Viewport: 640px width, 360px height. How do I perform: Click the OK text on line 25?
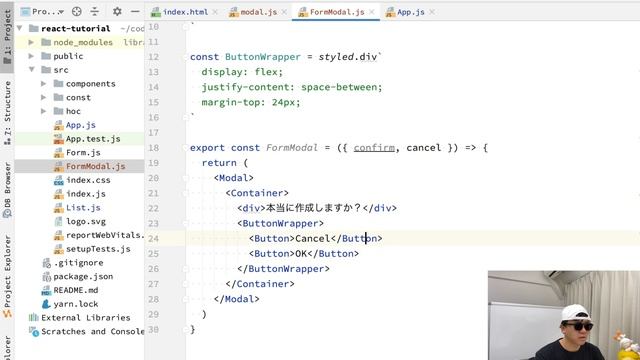(x=301, y=253)
